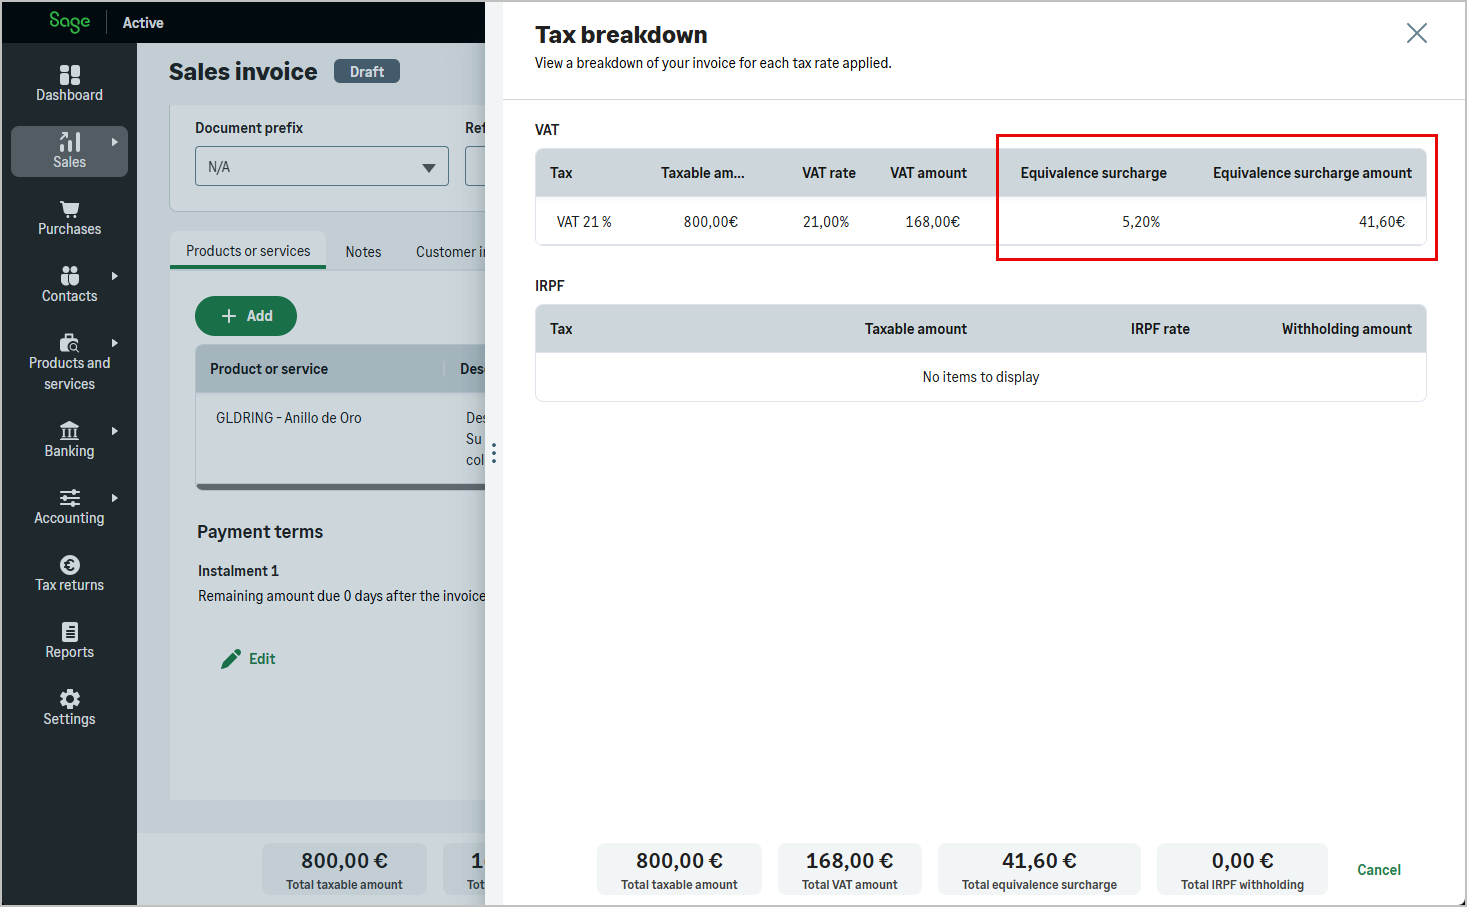
Task: Click the pencil icon beside Edit
Action: 231,658
